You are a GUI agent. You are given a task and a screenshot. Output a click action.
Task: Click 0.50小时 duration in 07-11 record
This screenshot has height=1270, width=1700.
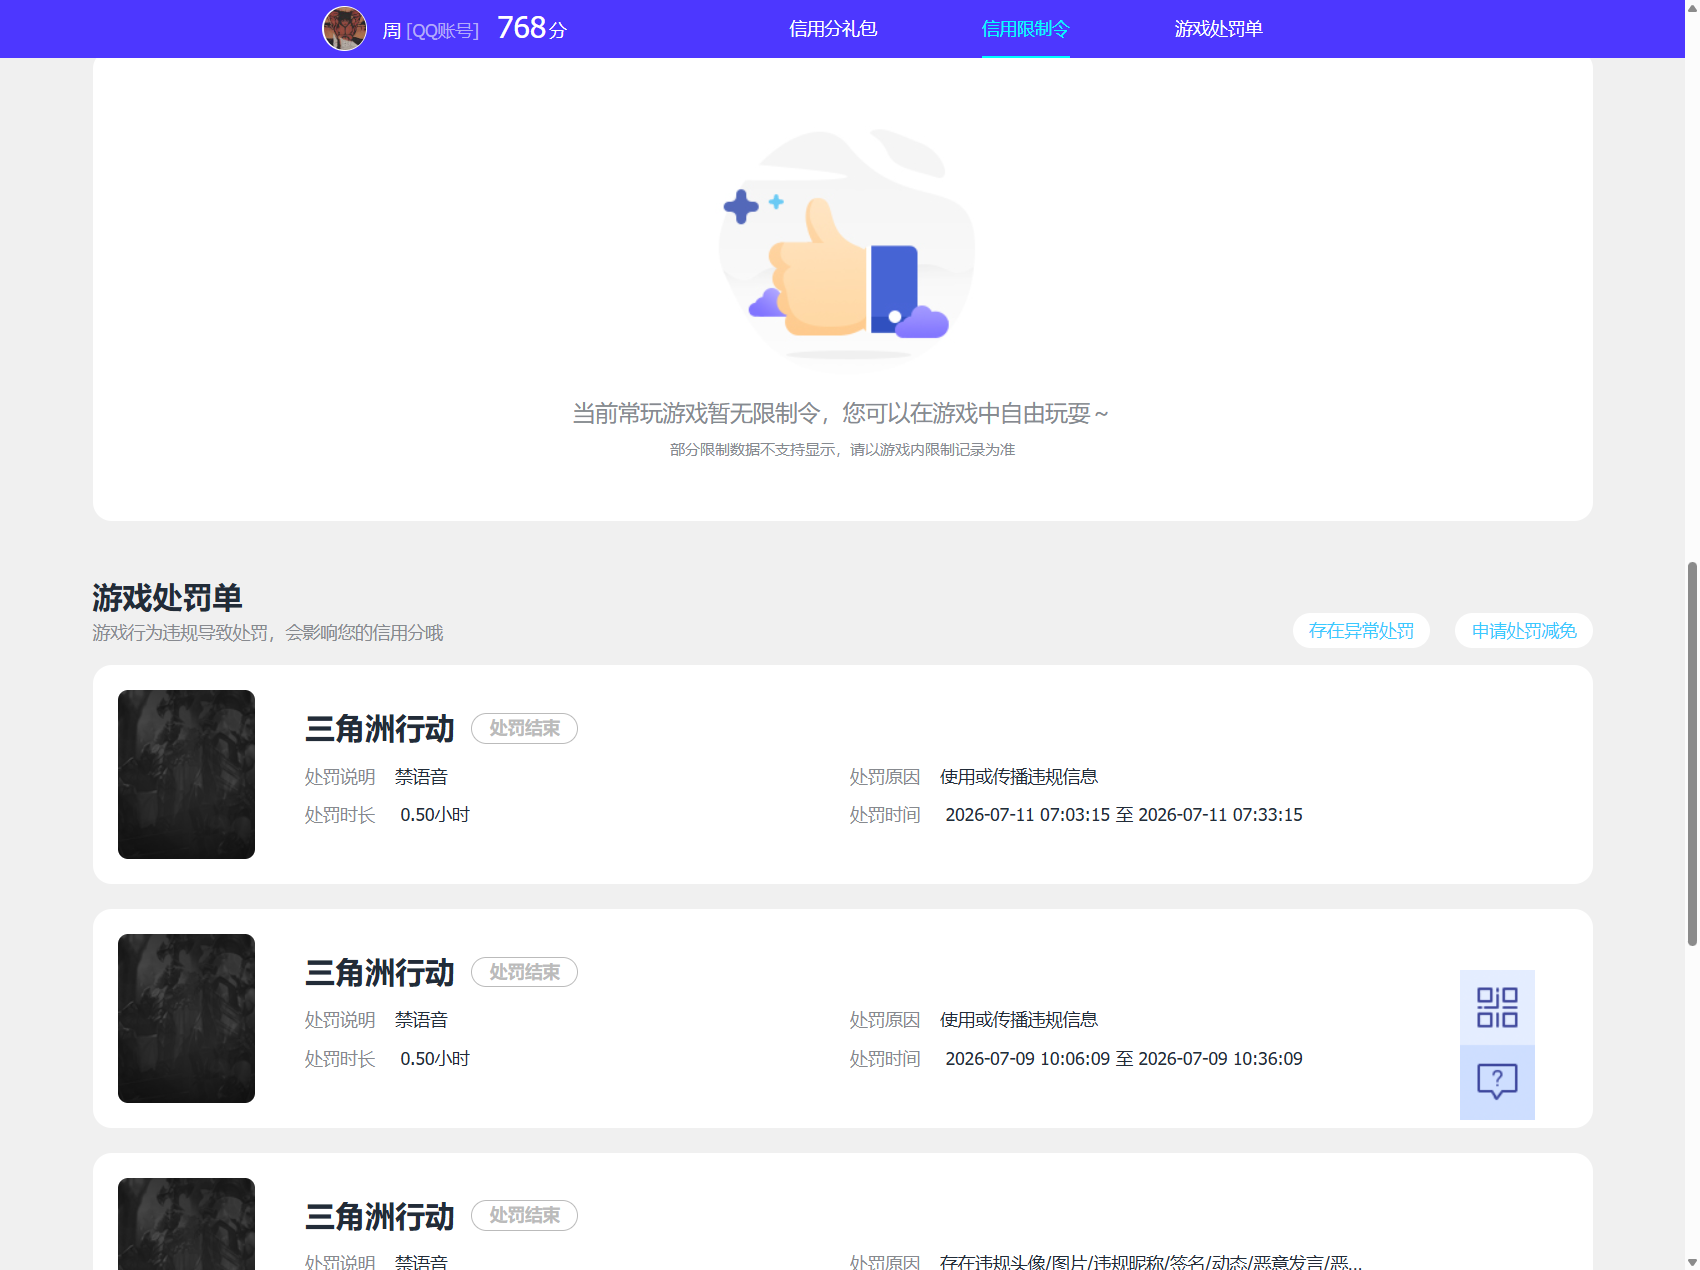(435, 815)
